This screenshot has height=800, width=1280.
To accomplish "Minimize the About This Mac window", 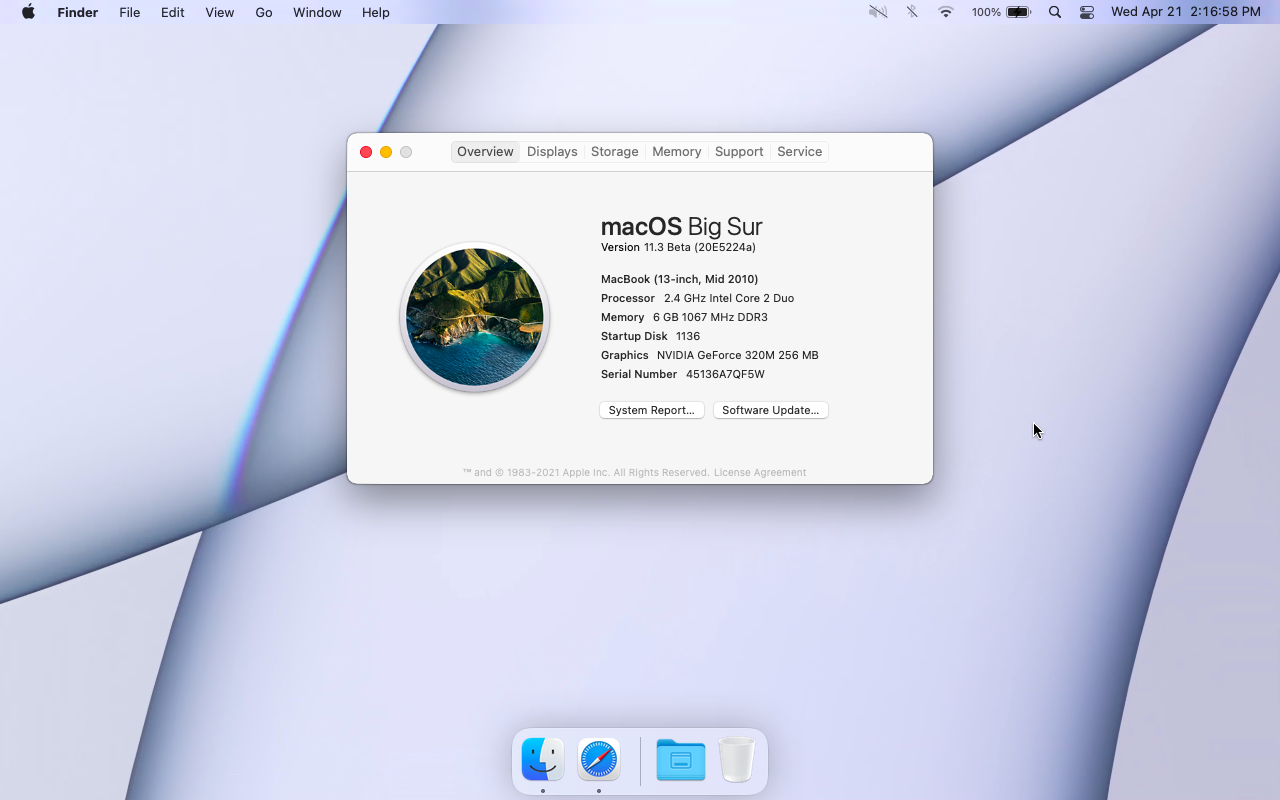I will [386, 152].
